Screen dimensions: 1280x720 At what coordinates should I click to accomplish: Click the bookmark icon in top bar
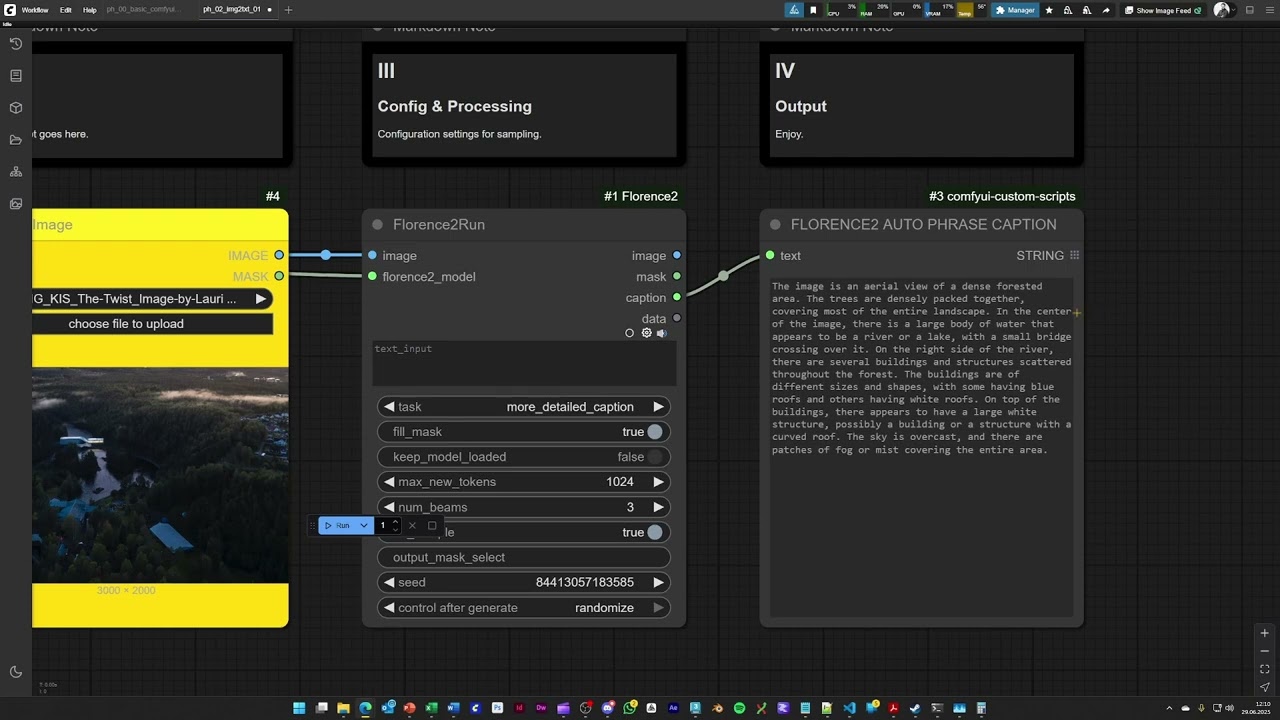[x=813, y=10]
